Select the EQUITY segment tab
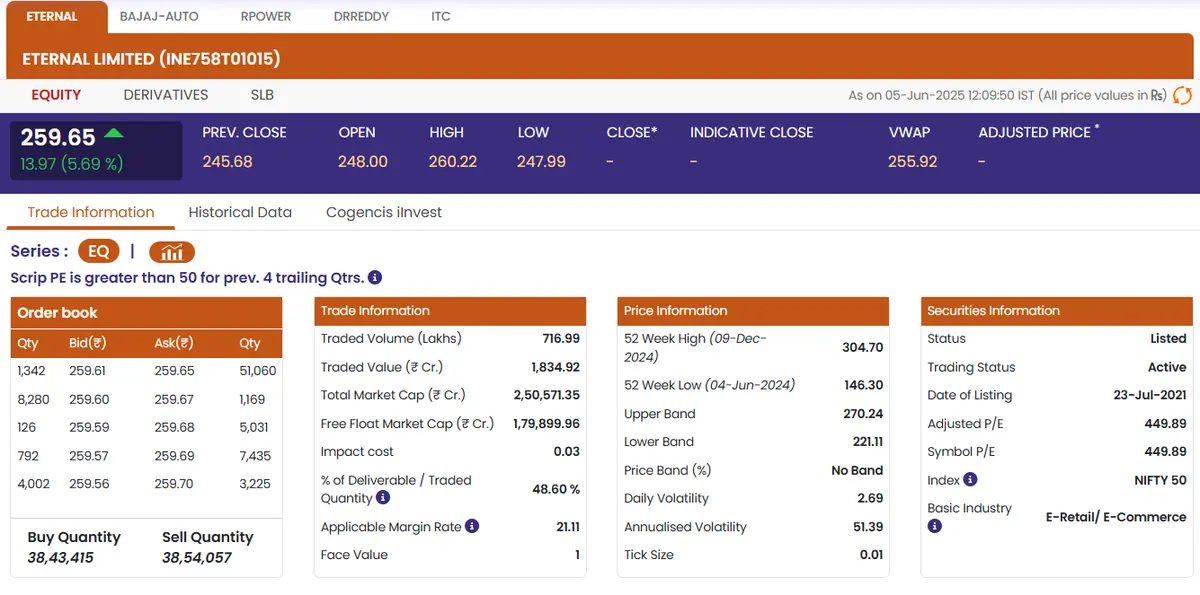1200x595 pixels. tap(56, 95)
